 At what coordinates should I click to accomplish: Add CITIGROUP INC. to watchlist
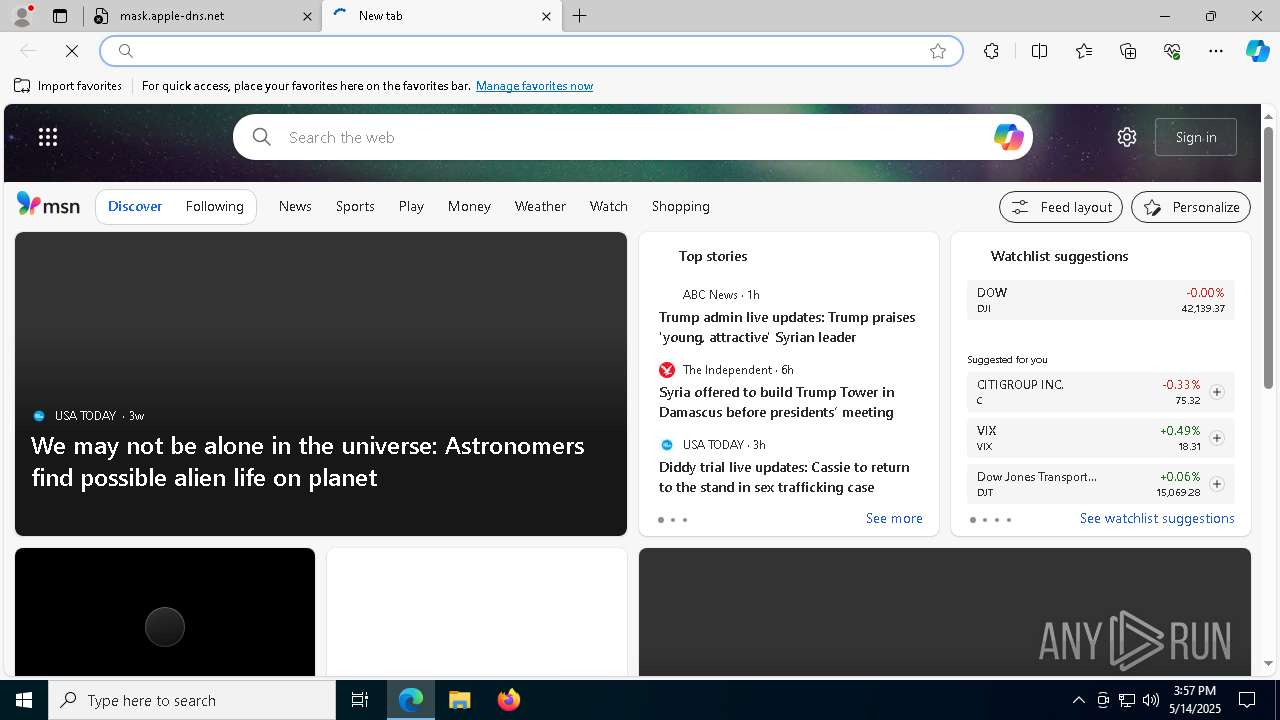coord(1217,392)
